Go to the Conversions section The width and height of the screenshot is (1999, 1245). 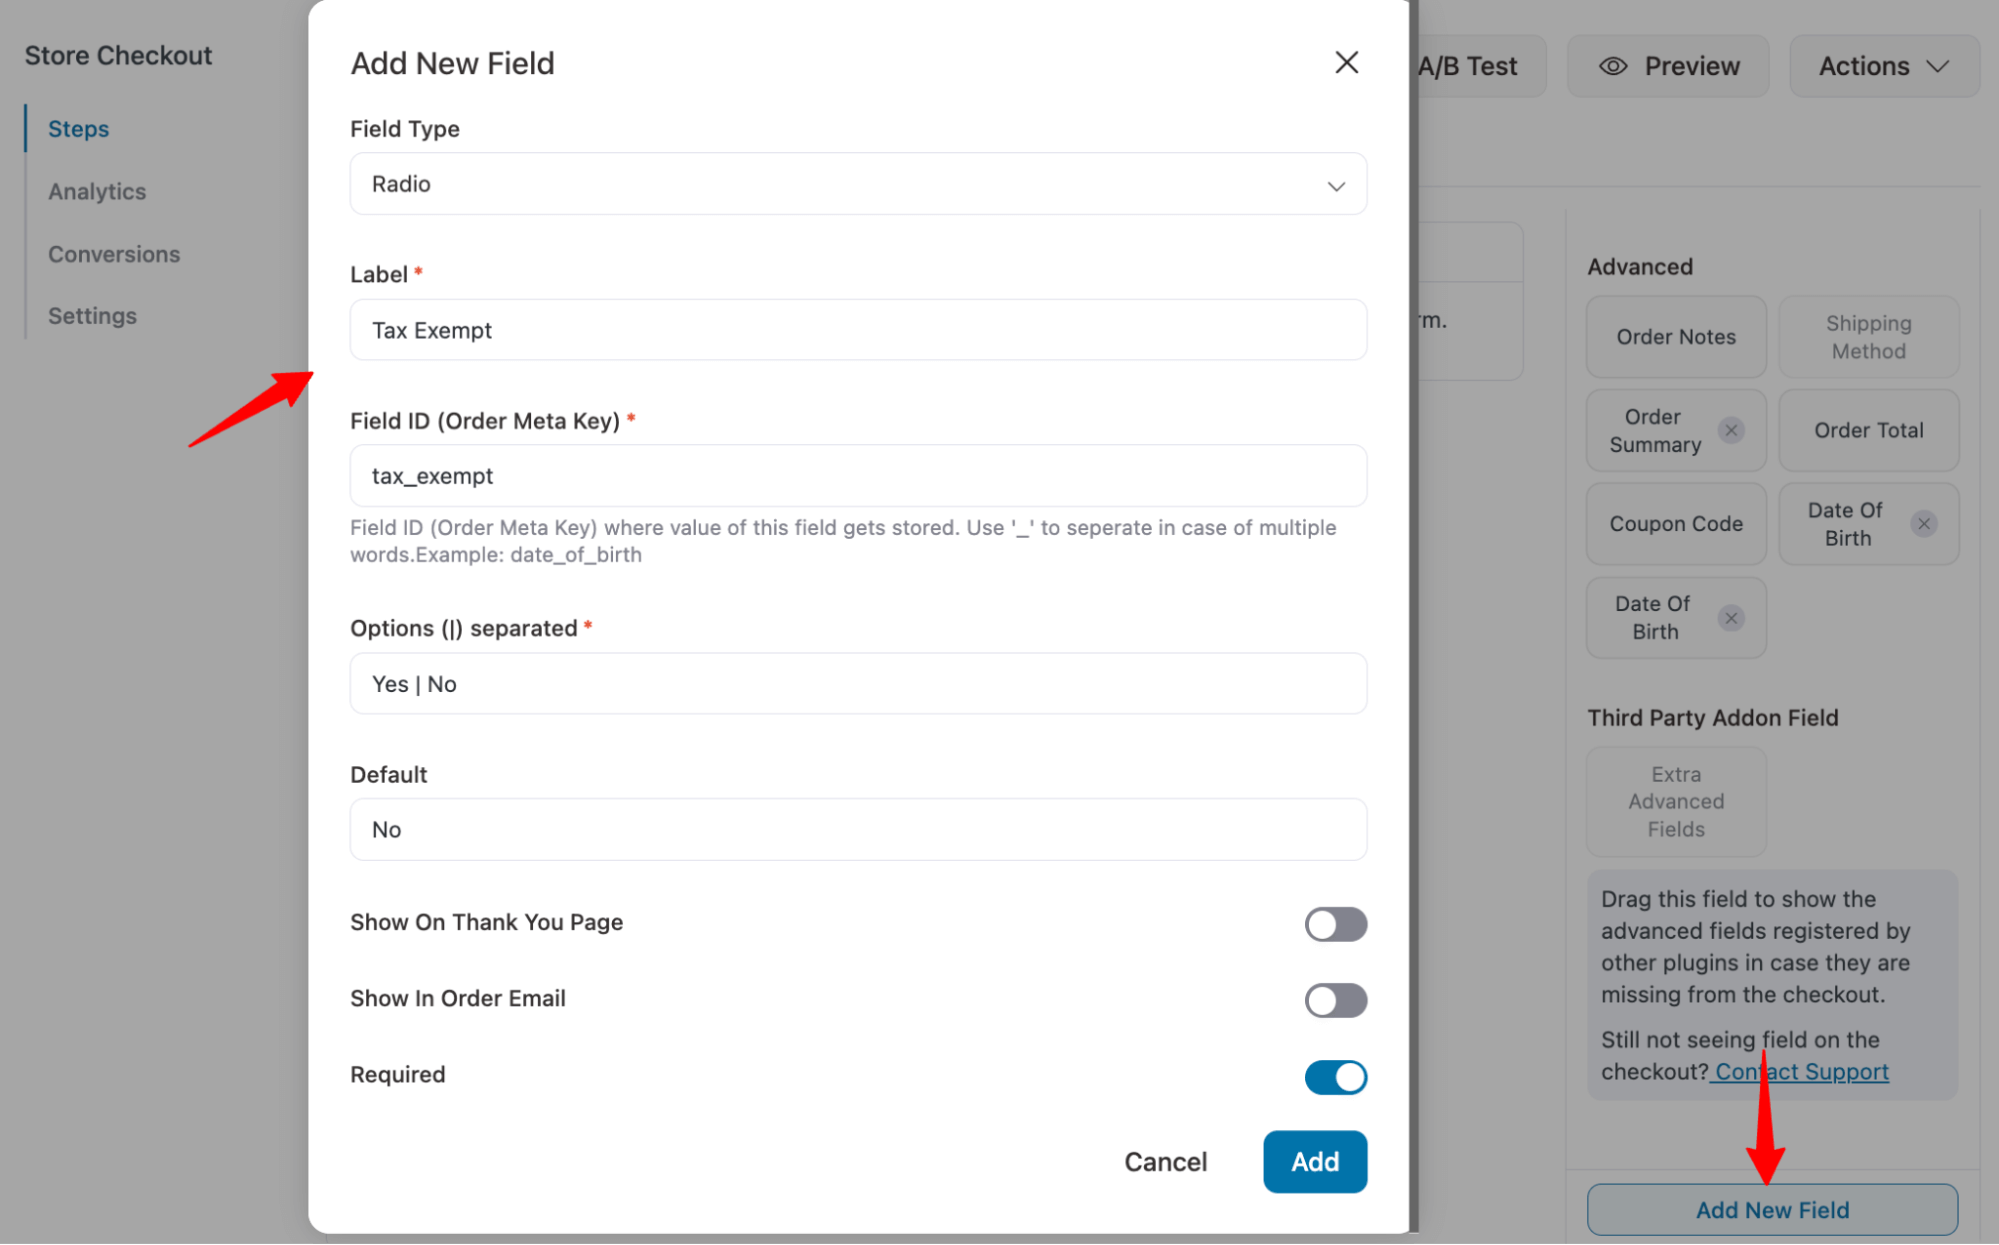(114, 254)
